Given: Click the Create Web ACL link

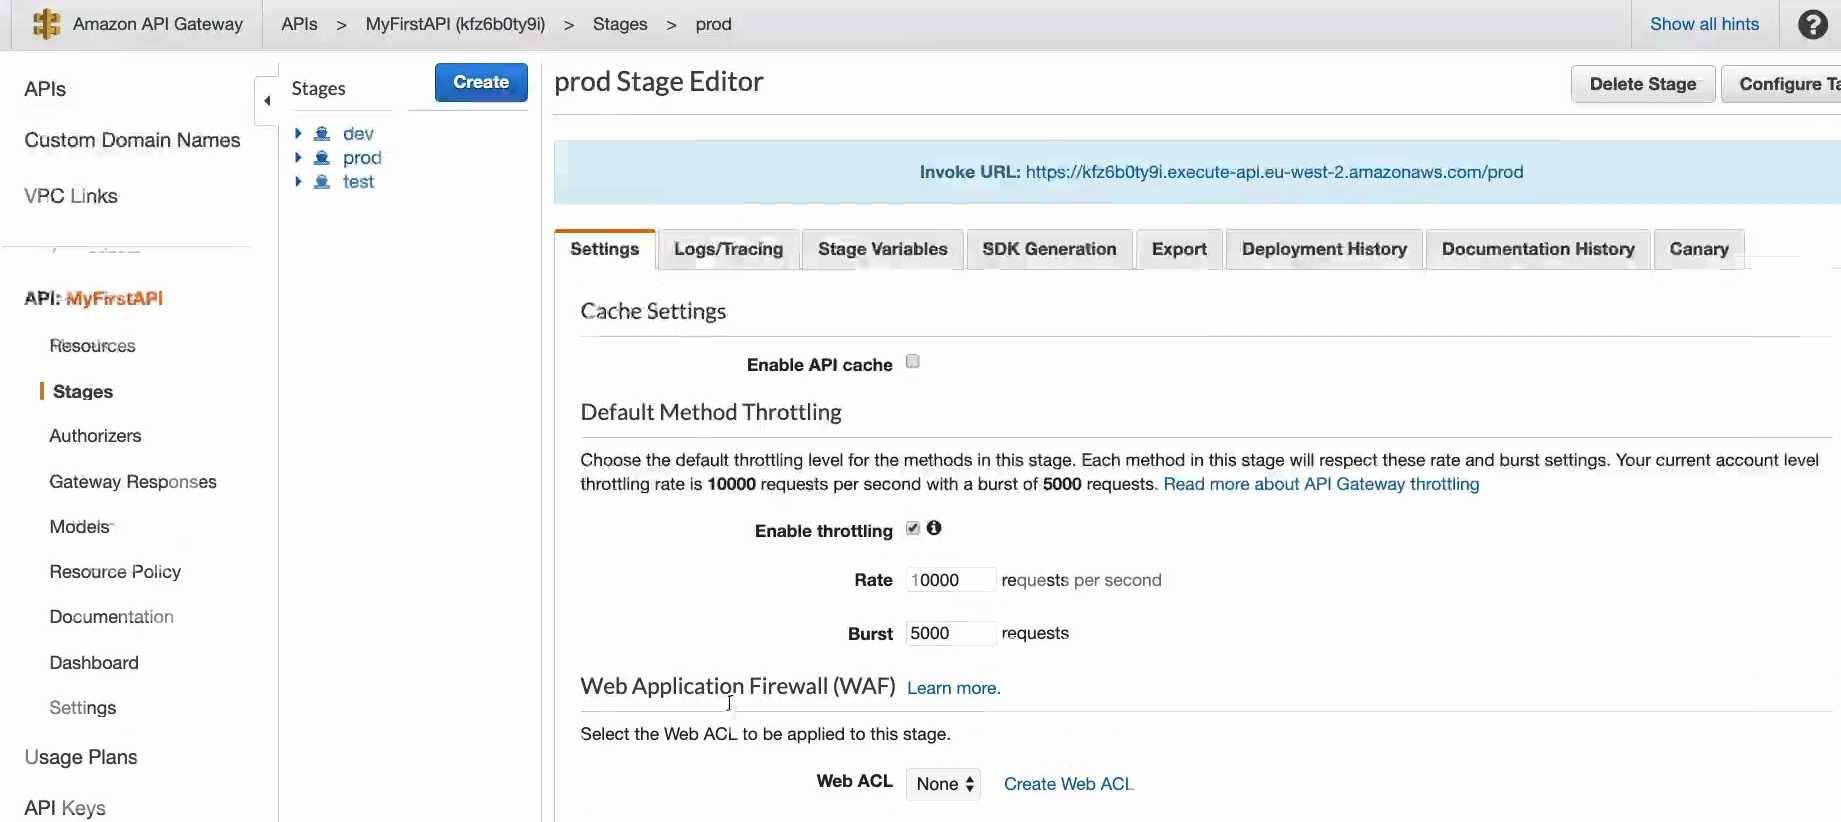Looking at the screenshot, I should click(x=1069, y=784).
